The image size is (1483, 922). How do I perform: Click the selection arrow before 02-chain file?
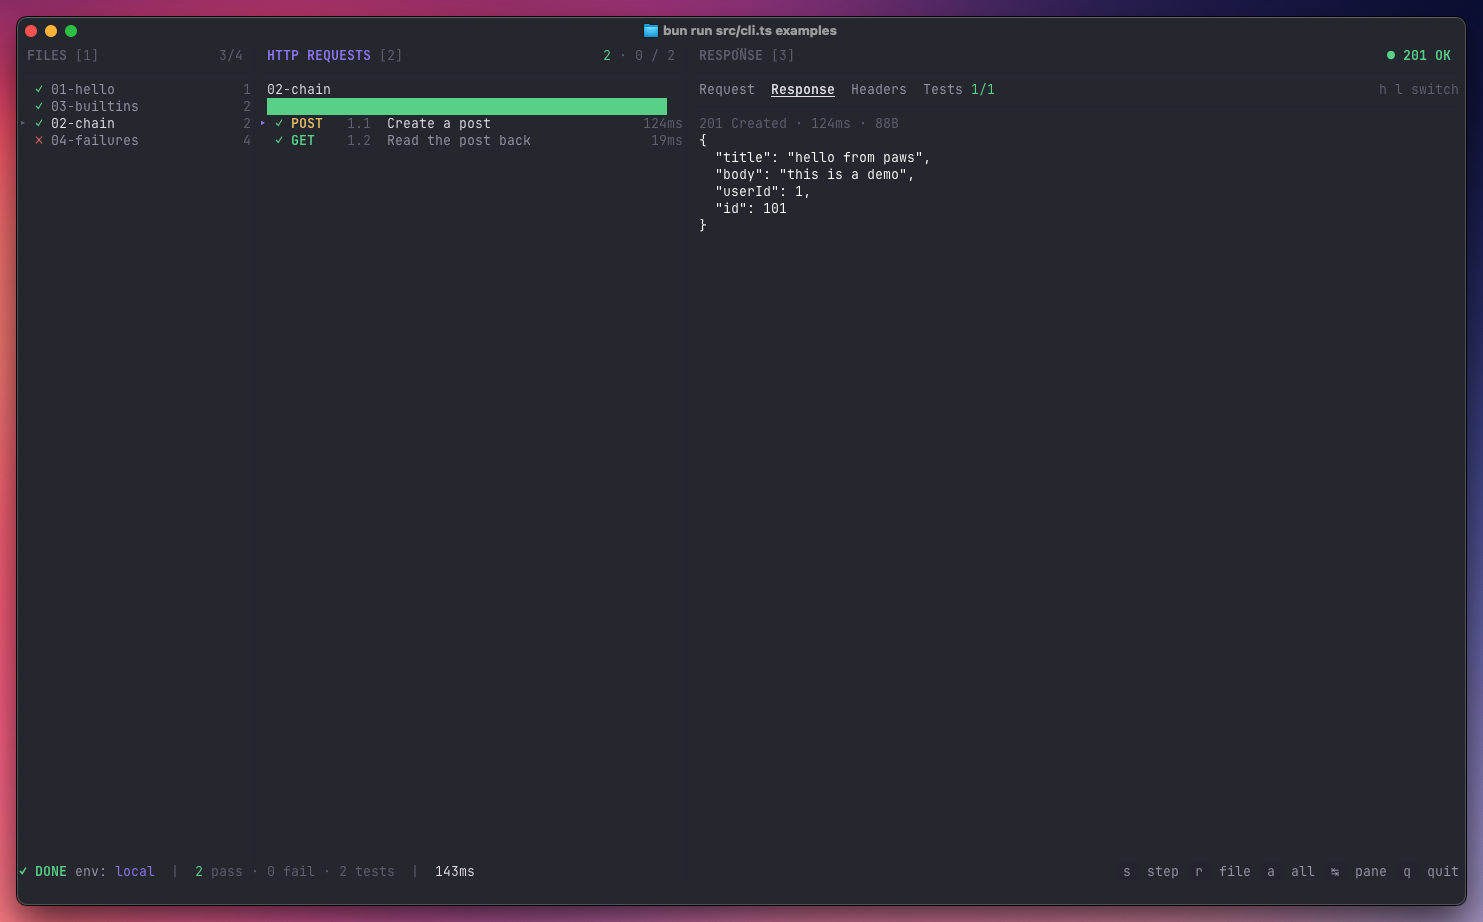point(23,124)
